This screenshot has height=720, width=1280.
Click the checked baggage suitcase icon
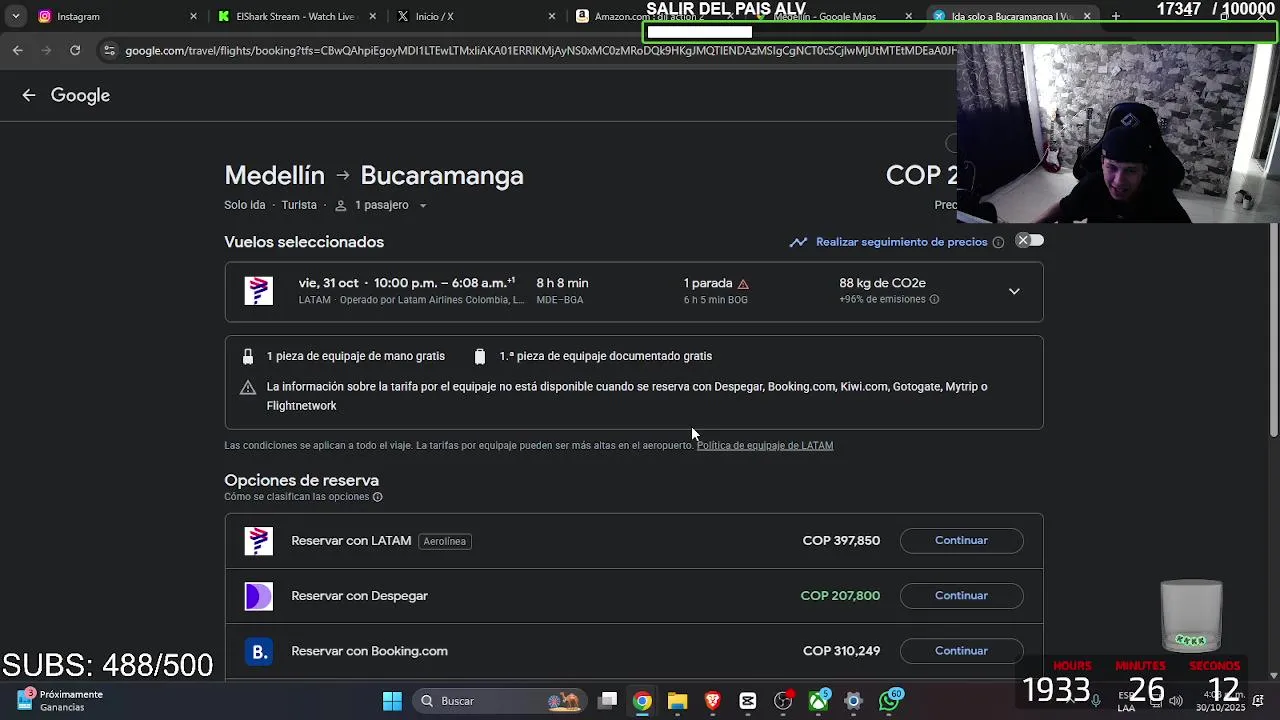(480, 356)
